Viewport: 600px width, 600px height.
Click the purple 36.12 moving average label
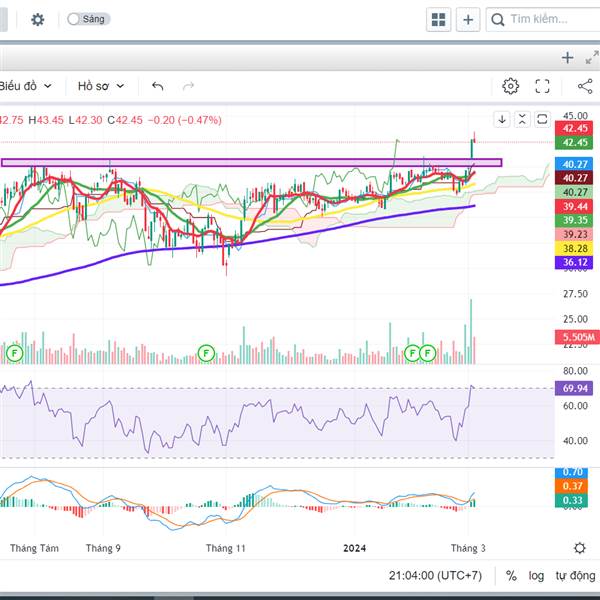click(x=574, y=262)
